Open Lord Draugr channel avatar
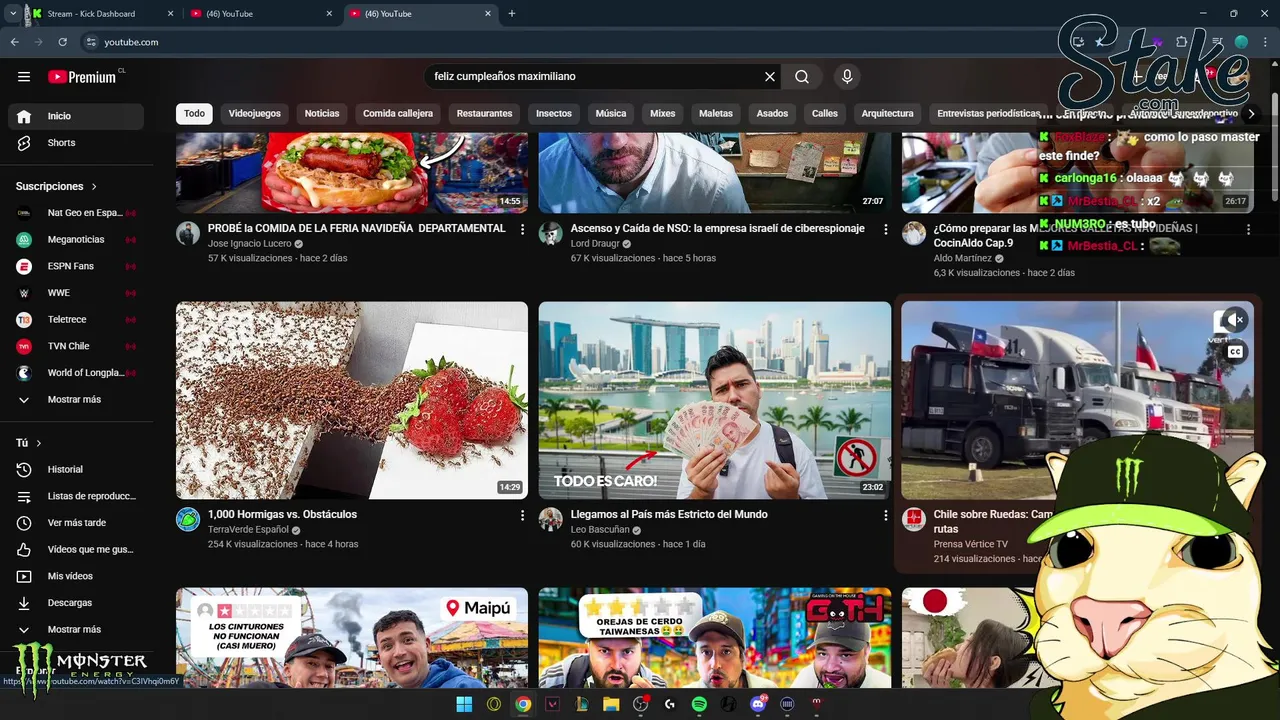This screenshot has height=720, width=1280. 551,233
